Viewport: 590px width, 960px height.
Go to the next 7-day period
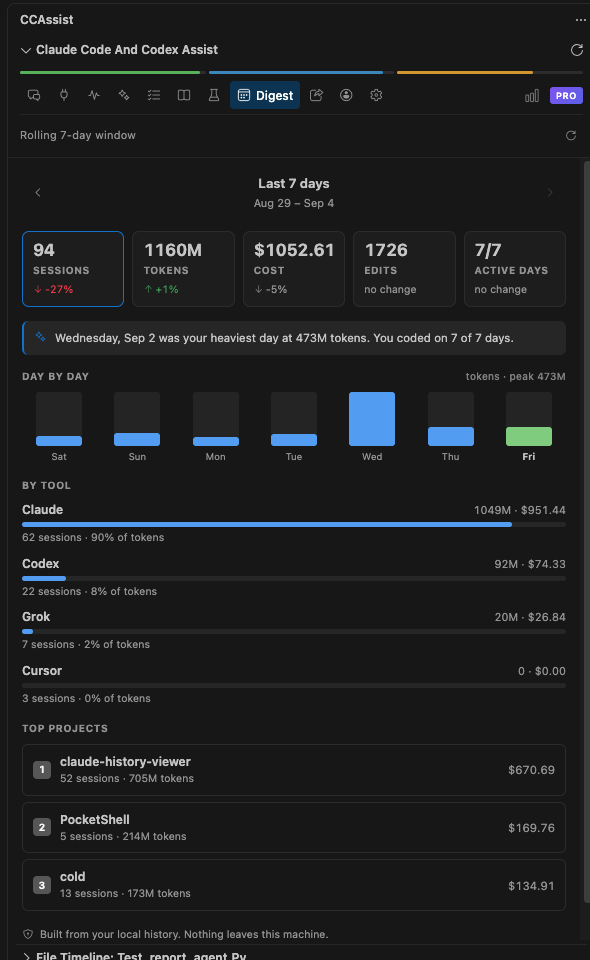pyautogui.click(x=550, y=192)
